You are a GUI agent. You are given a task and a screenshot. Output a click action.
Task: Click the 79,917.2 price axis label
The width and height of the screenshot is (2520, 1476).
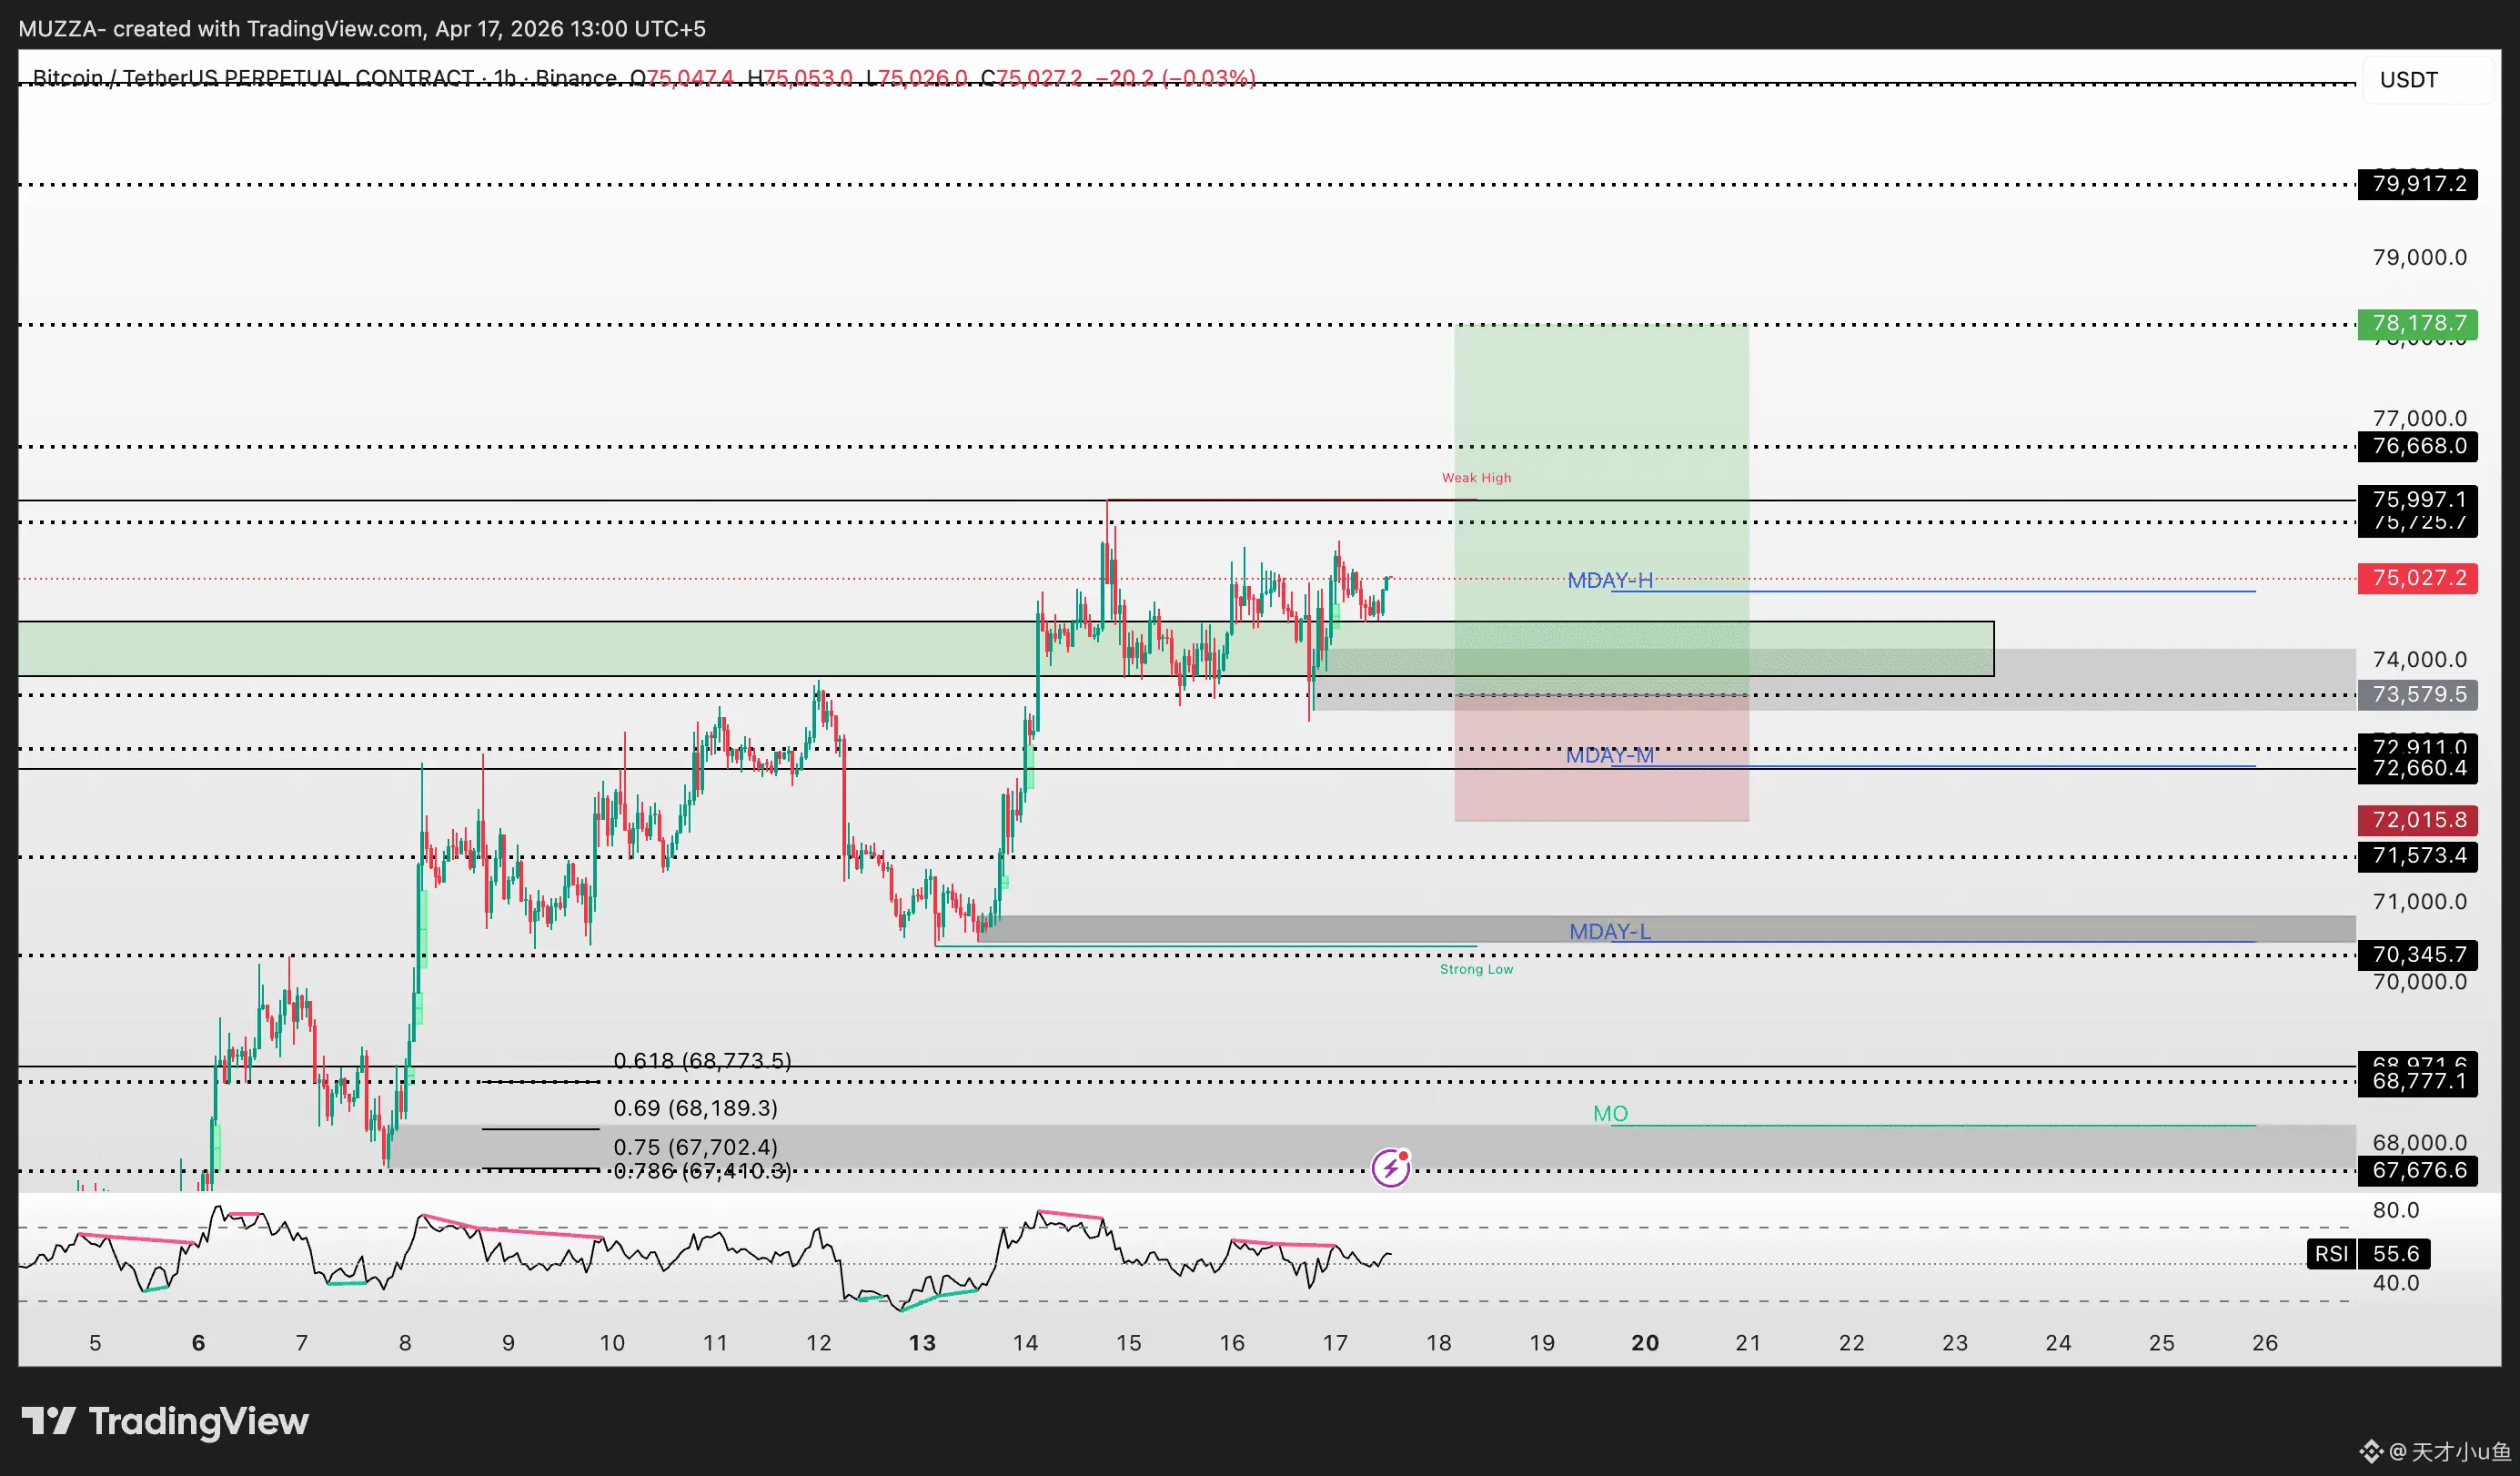tap(2417, 184)
